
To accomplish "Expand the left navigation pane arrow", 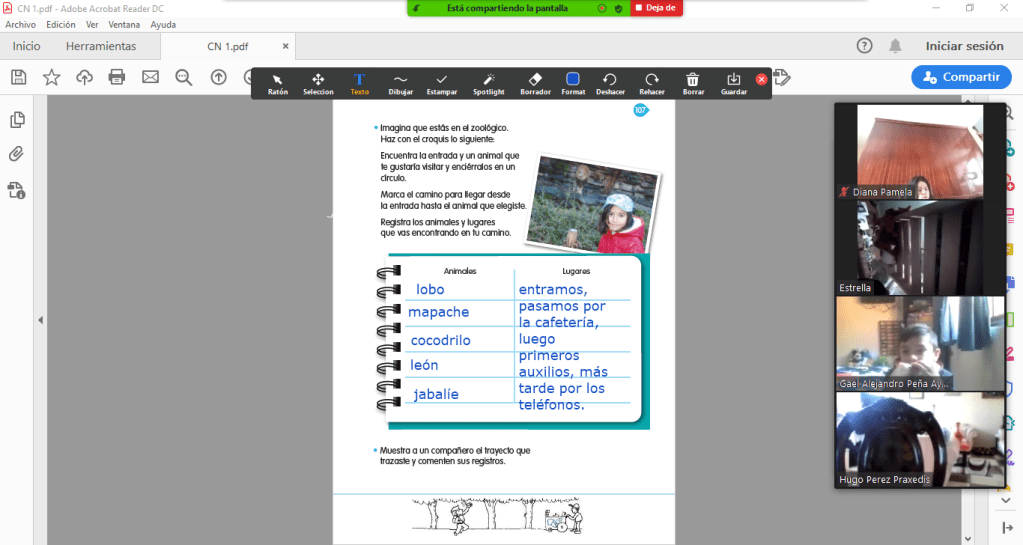I will click(41, 320).
